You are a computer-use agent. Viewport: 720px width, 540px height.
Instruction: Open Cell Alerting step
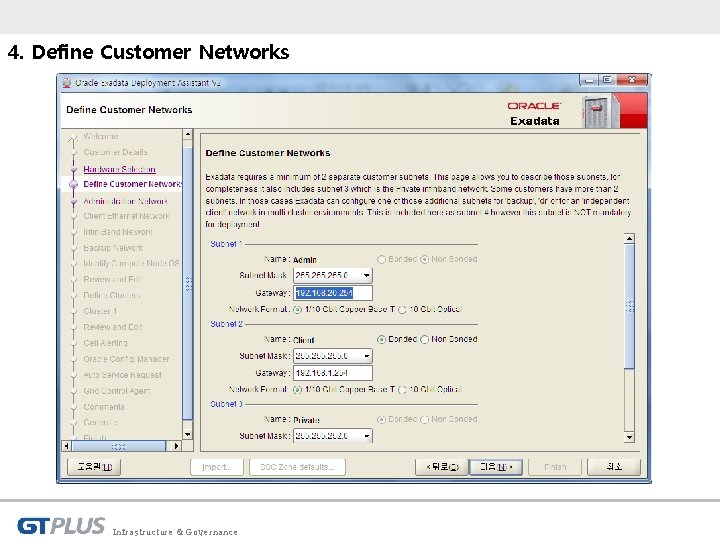[x=105, y=343]
